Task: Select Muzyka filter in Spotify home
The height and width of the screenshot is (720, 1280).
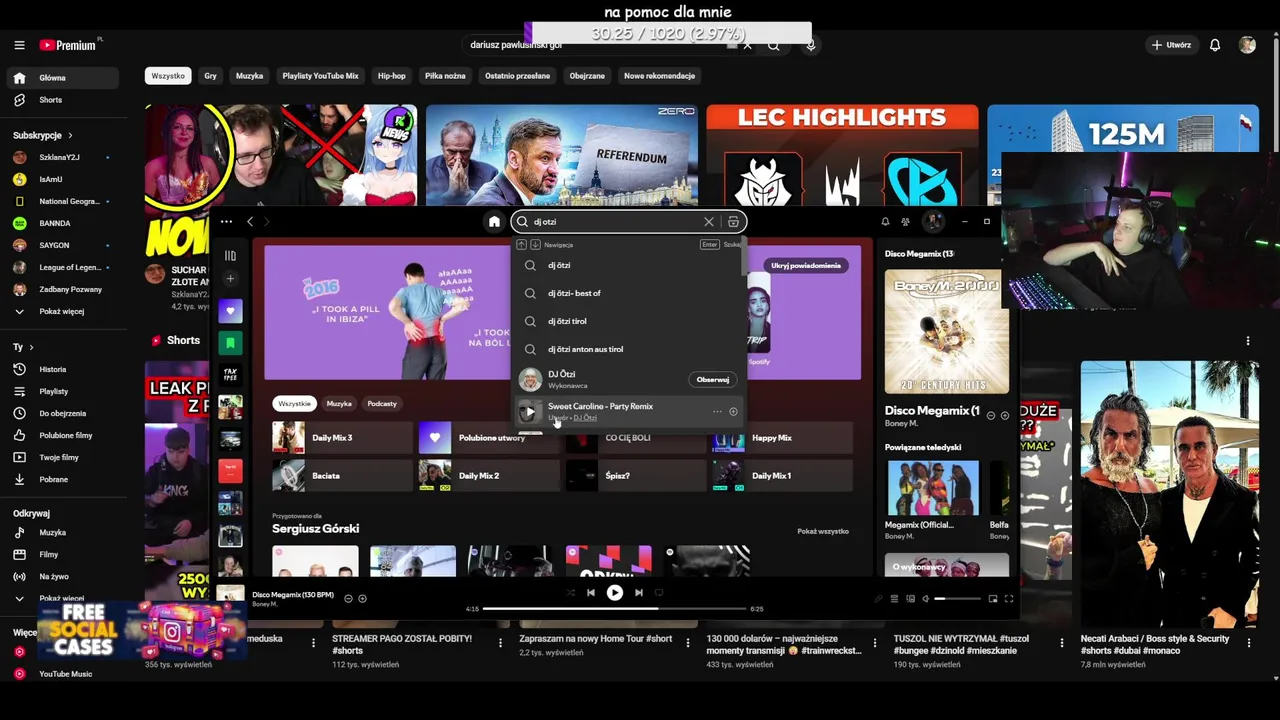Action: pos(339,404)
